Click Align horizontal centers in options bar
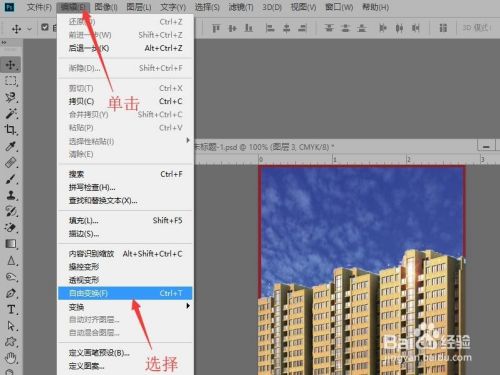The image size is (500, 375). [286, 28]
